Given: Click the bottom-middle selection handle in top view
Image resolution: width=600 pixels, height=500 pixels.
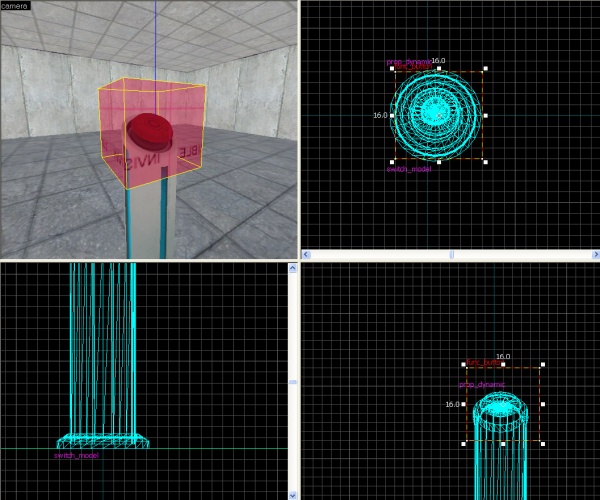Looking at the screenshot, I should click(439, 162).
